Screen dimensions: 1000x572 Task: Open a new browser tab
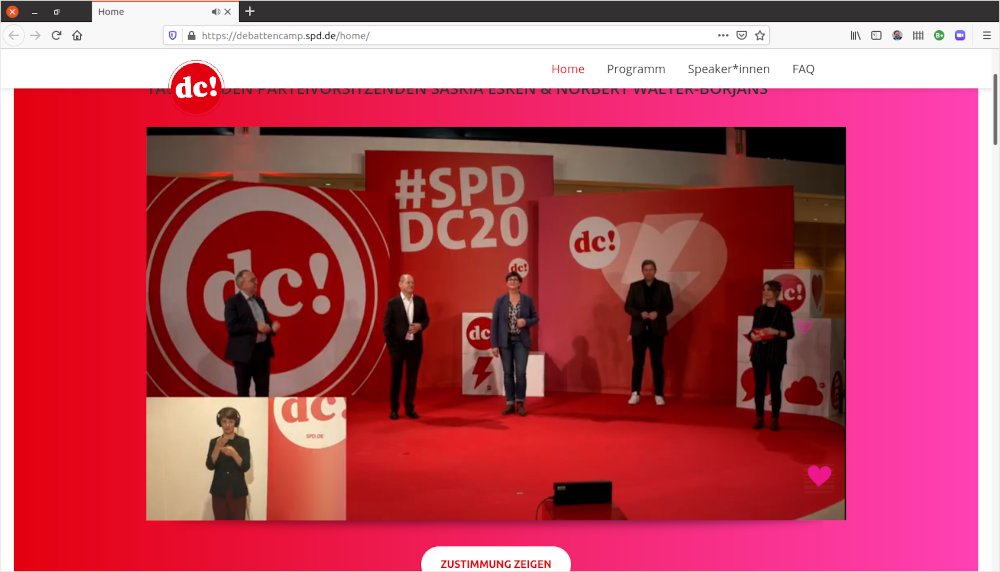click(x=249, y=11)
